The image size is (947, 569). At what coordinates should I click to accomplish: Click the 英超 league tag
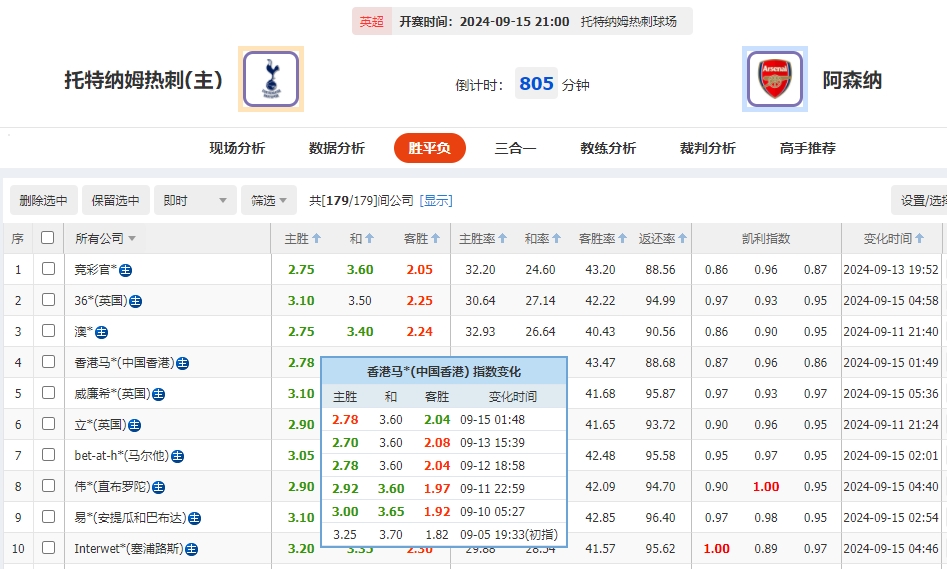(x=371, y=21)
